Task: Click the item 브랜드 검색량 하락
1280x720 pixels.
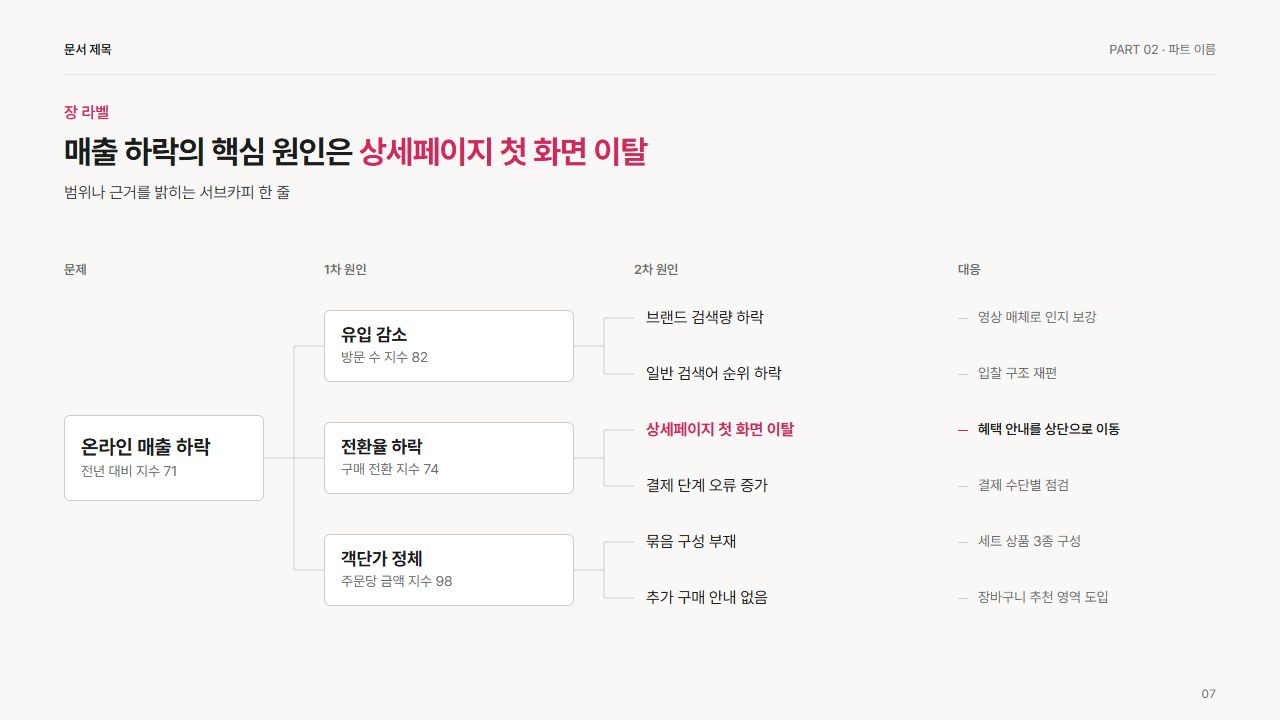Action: 705,317
